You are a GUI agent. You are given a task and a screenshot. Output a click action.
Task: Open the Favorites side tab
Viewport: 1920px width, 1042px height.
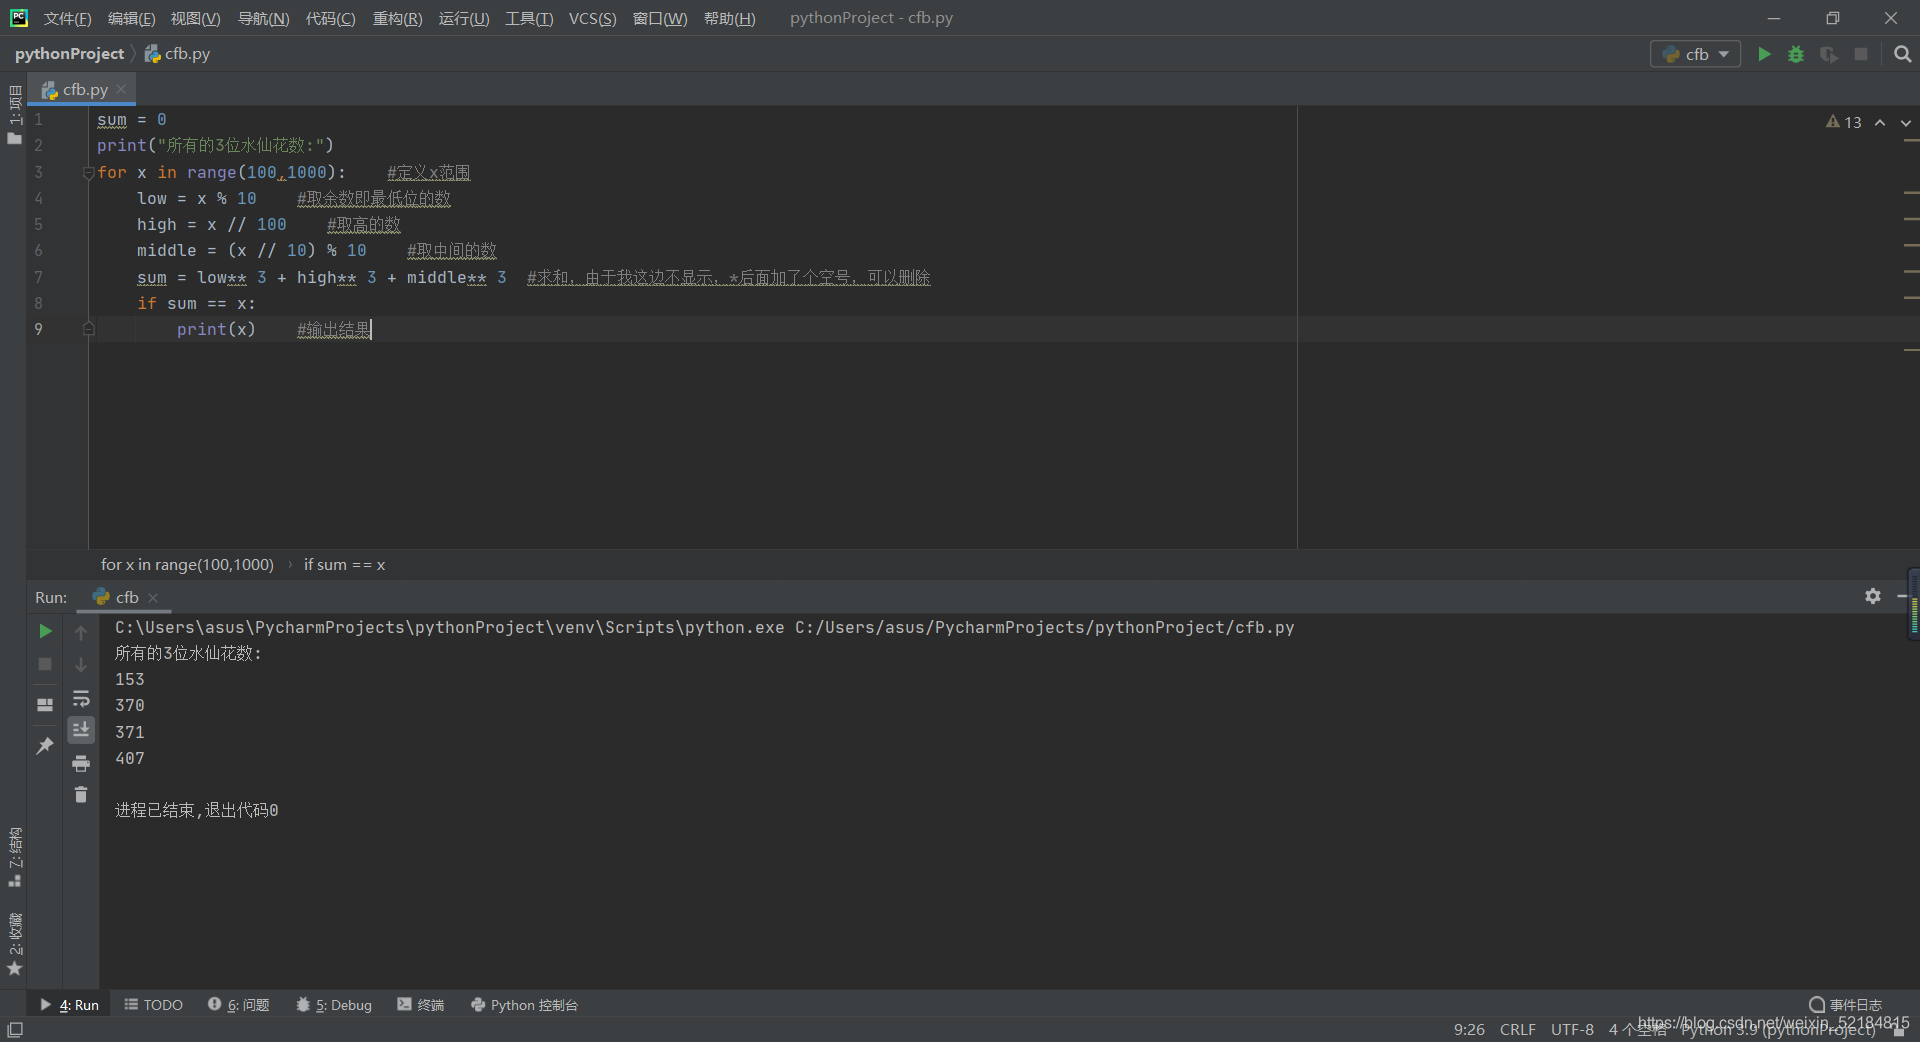(x=14, y=944)
